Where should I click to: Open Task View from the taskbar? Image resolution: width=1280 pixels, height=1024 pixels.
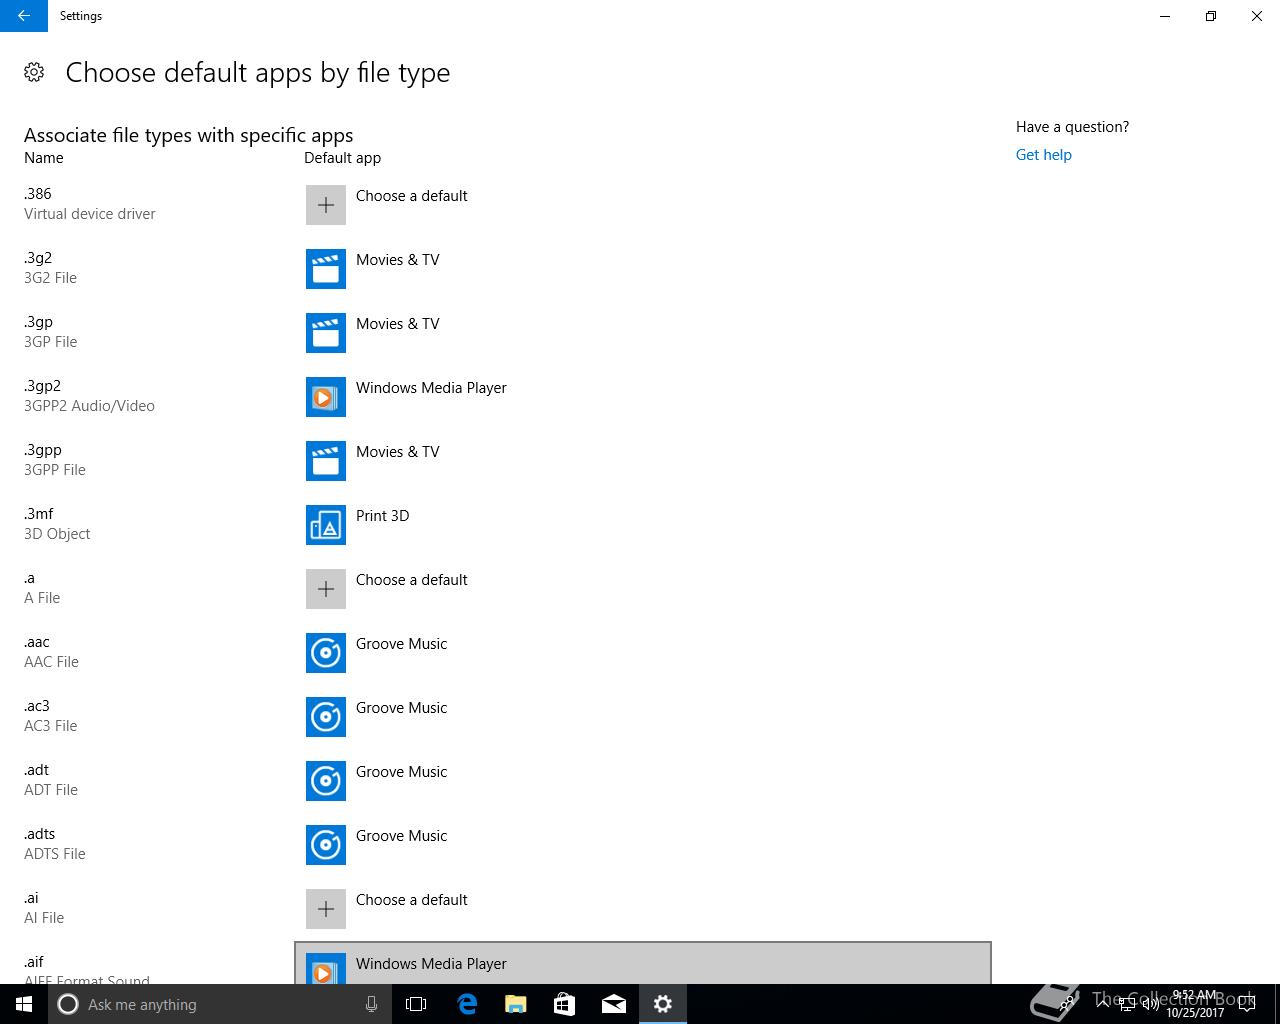[416, 1004]
